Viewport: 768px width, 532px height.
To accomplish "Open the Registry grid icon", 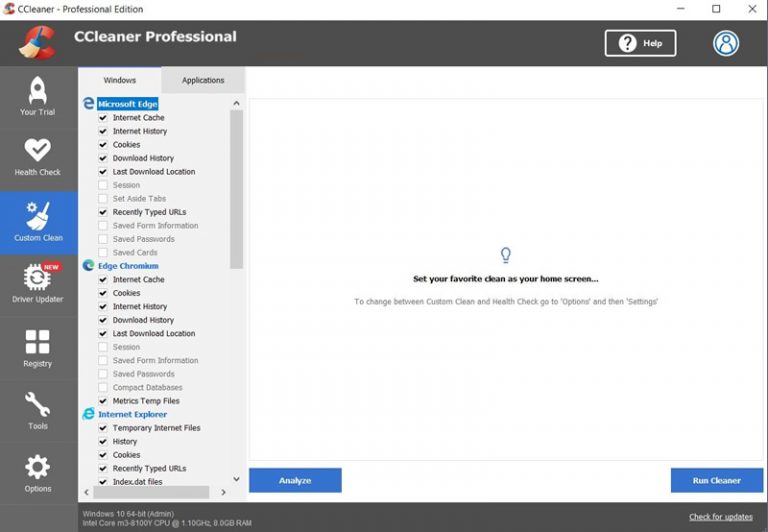I will coord(38,343).
